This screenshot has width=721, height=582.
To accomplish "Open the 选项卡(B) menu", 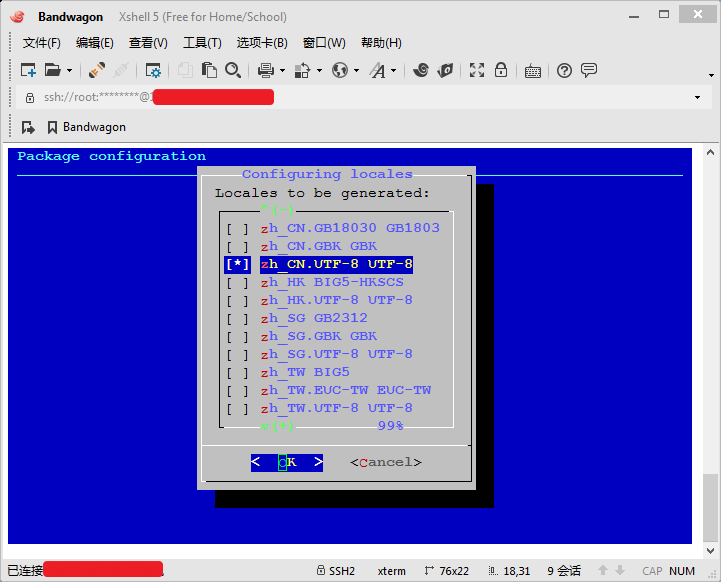I will (x=262, y=43).
